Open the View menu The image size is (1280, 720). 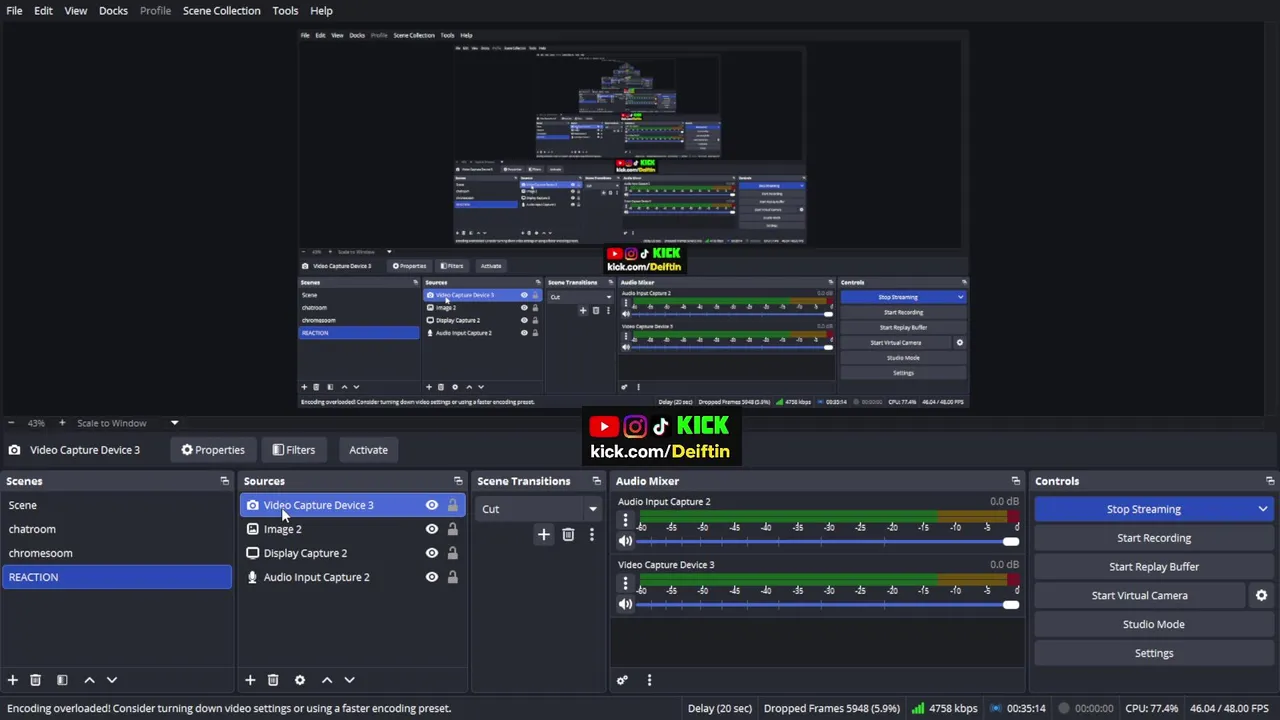(76, 10)
